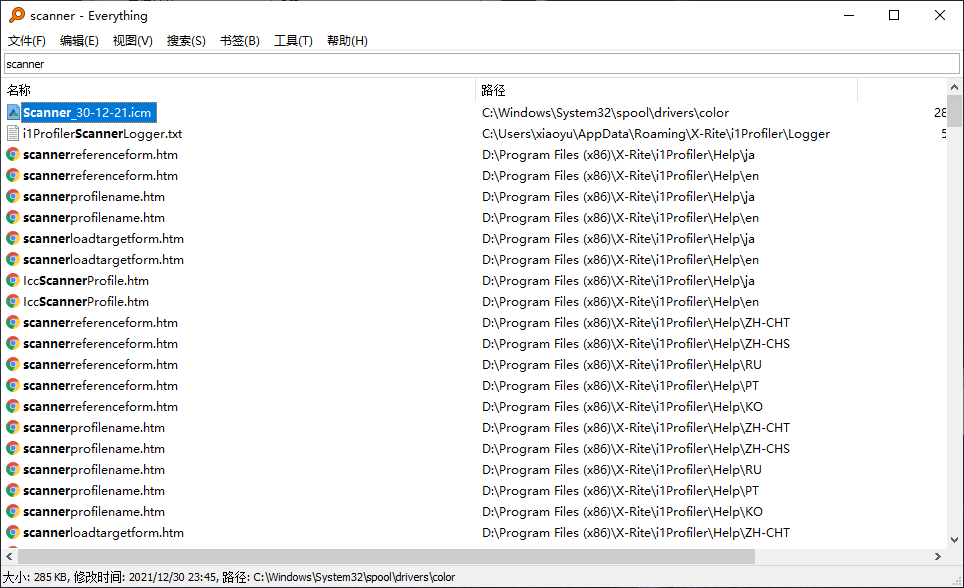The image size is (964, 588).
Task: Click Chrome icon of scannerprofilename.htm in Help\KO
Action: 13,512
